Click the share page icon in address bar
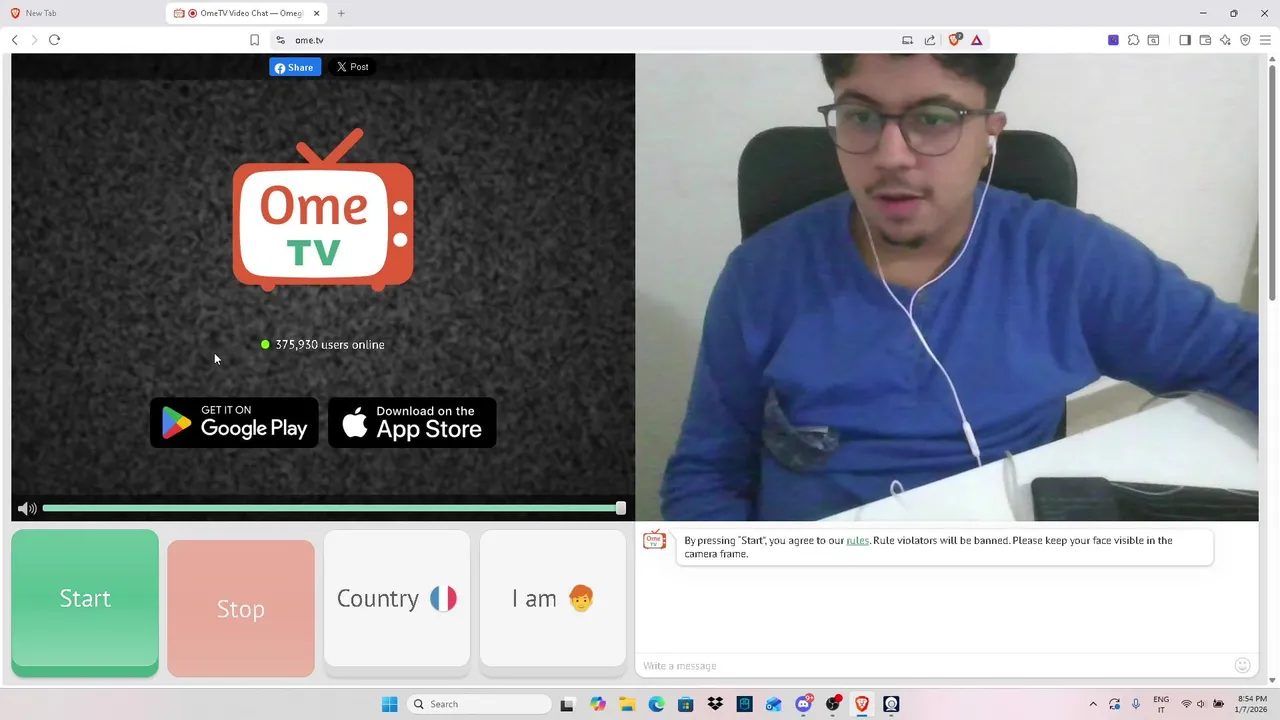This screenshot has height=720, width=1280. [x=930, y=40]
